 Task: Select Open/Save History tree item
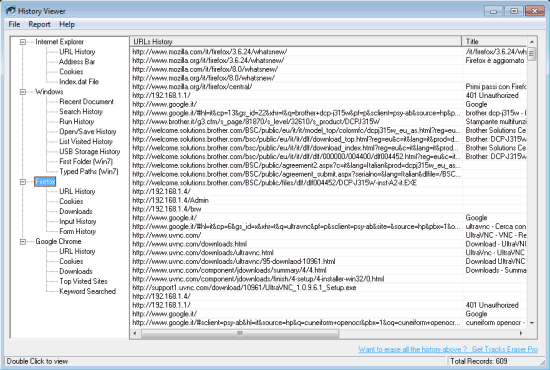point(87,132)
